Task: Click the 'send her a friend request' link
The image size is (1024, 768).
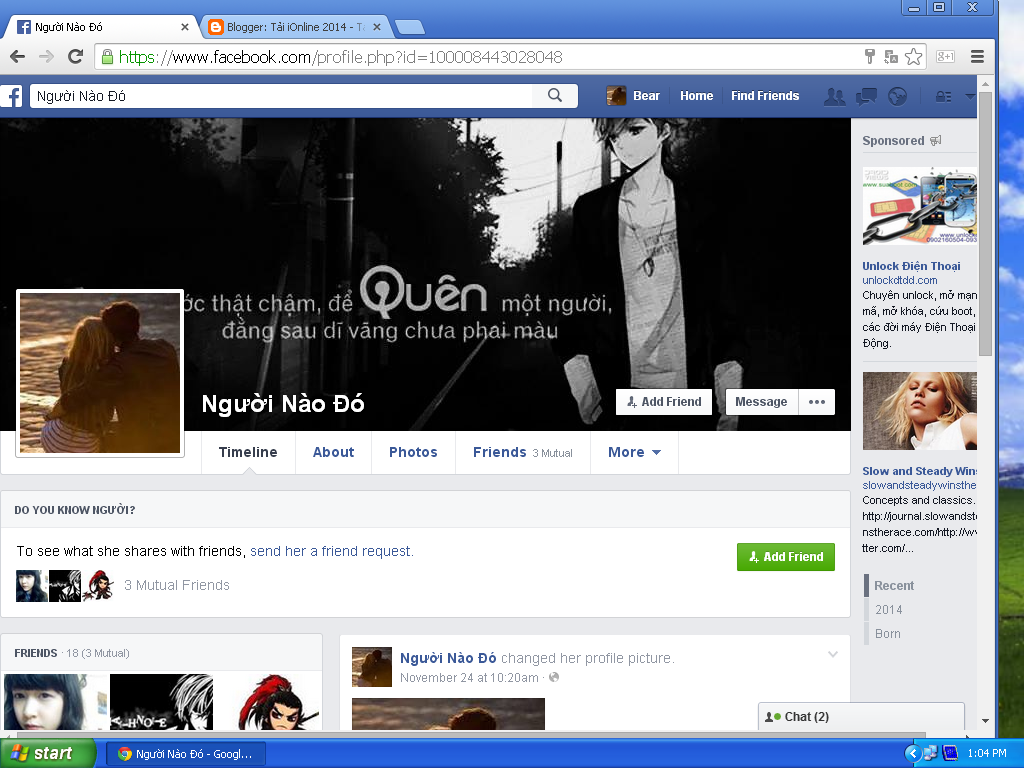Action: [332, 551]
